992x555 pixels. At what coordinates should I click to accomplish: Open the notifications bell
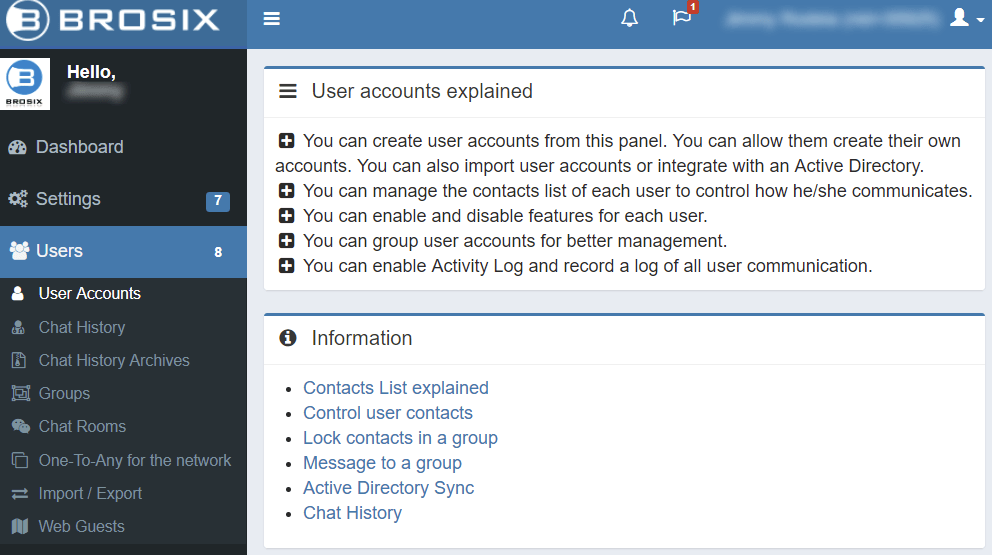click(629, 18)
